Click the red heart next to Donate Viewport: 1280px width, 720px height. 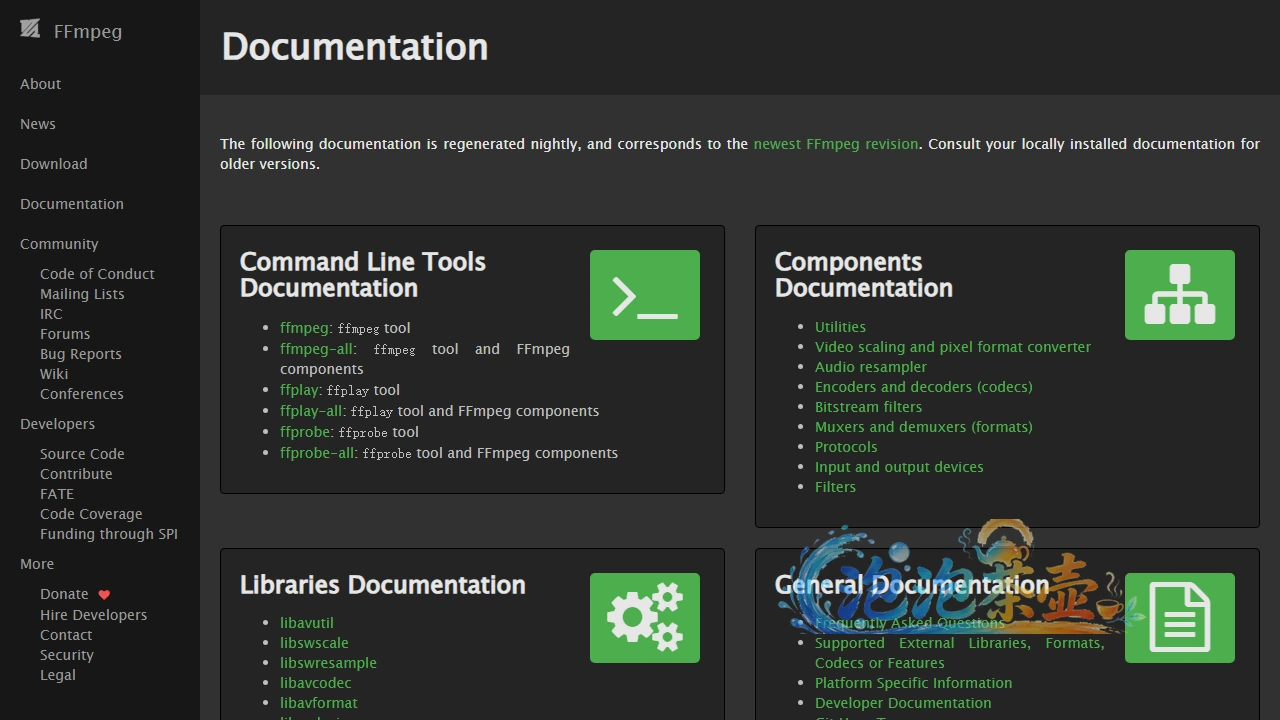[104, 595]
